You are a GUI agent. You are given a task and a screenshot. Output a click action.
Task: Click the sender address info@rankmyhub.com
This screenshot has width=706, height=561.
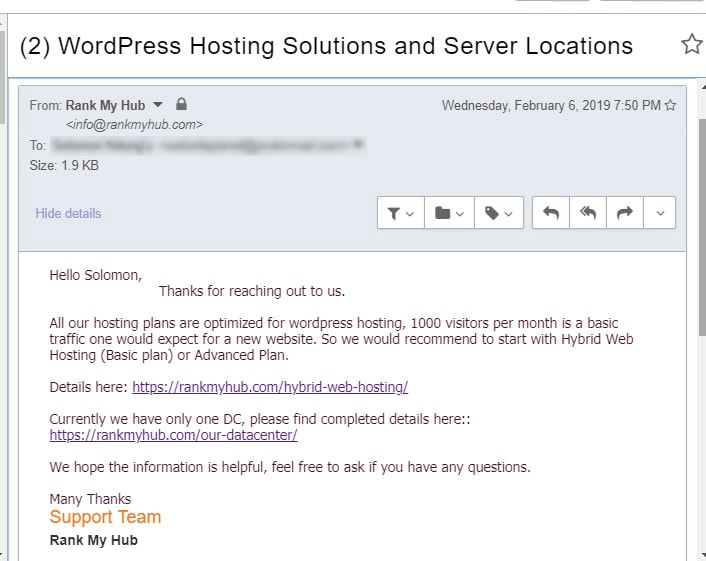pyautogui.click(x=135, y=124)
